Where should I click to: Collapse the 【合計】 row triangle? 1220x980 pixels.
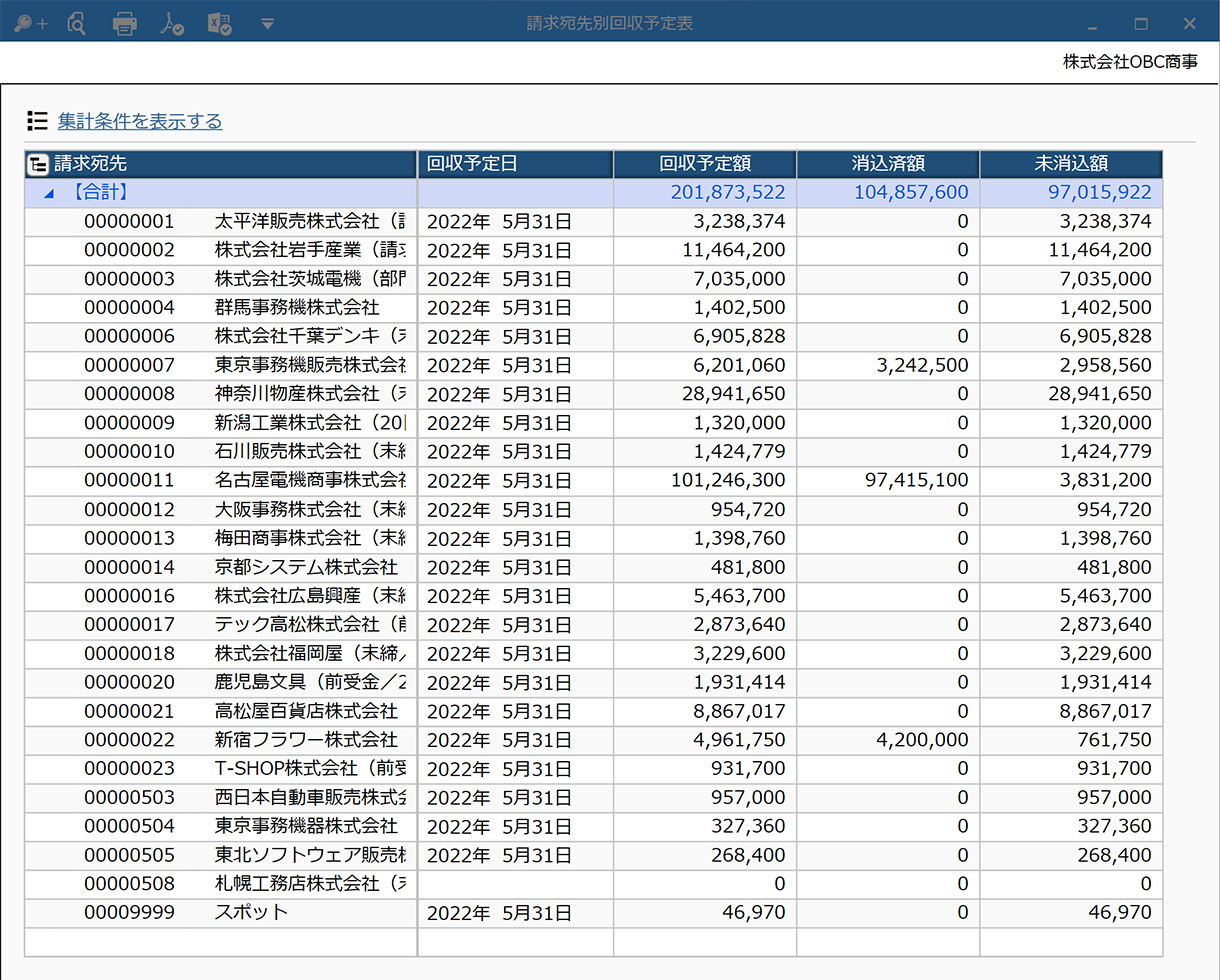[x=48, y=193]
